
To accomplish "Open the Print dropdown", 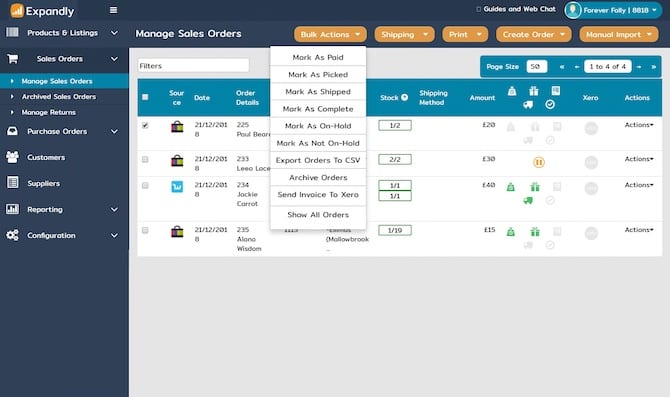I will coord(465,34).
